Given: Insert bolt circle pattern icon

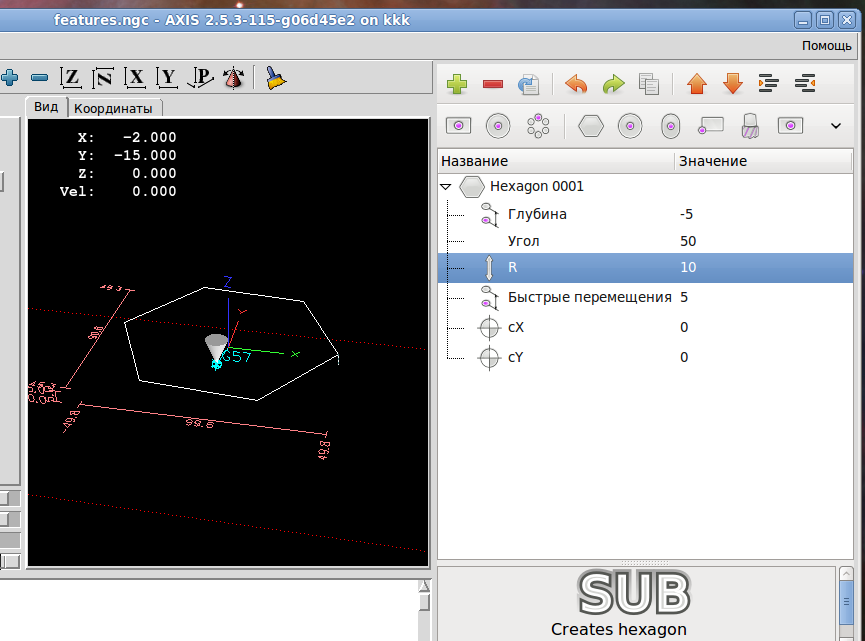Looking at the screenshot, I should [x=538, y=126].
